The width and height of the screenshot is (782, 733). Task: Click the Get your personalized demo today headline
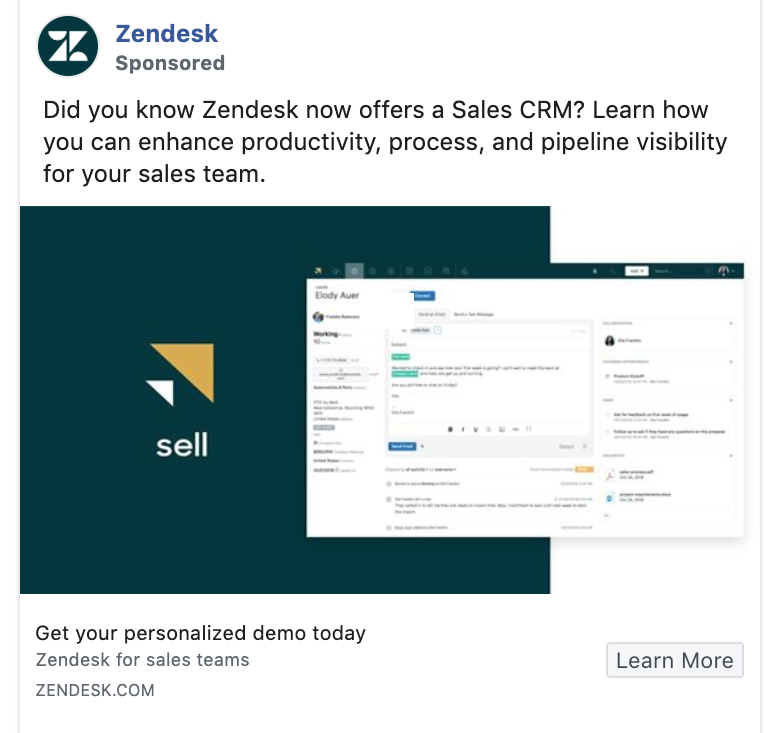coord(200,633)
